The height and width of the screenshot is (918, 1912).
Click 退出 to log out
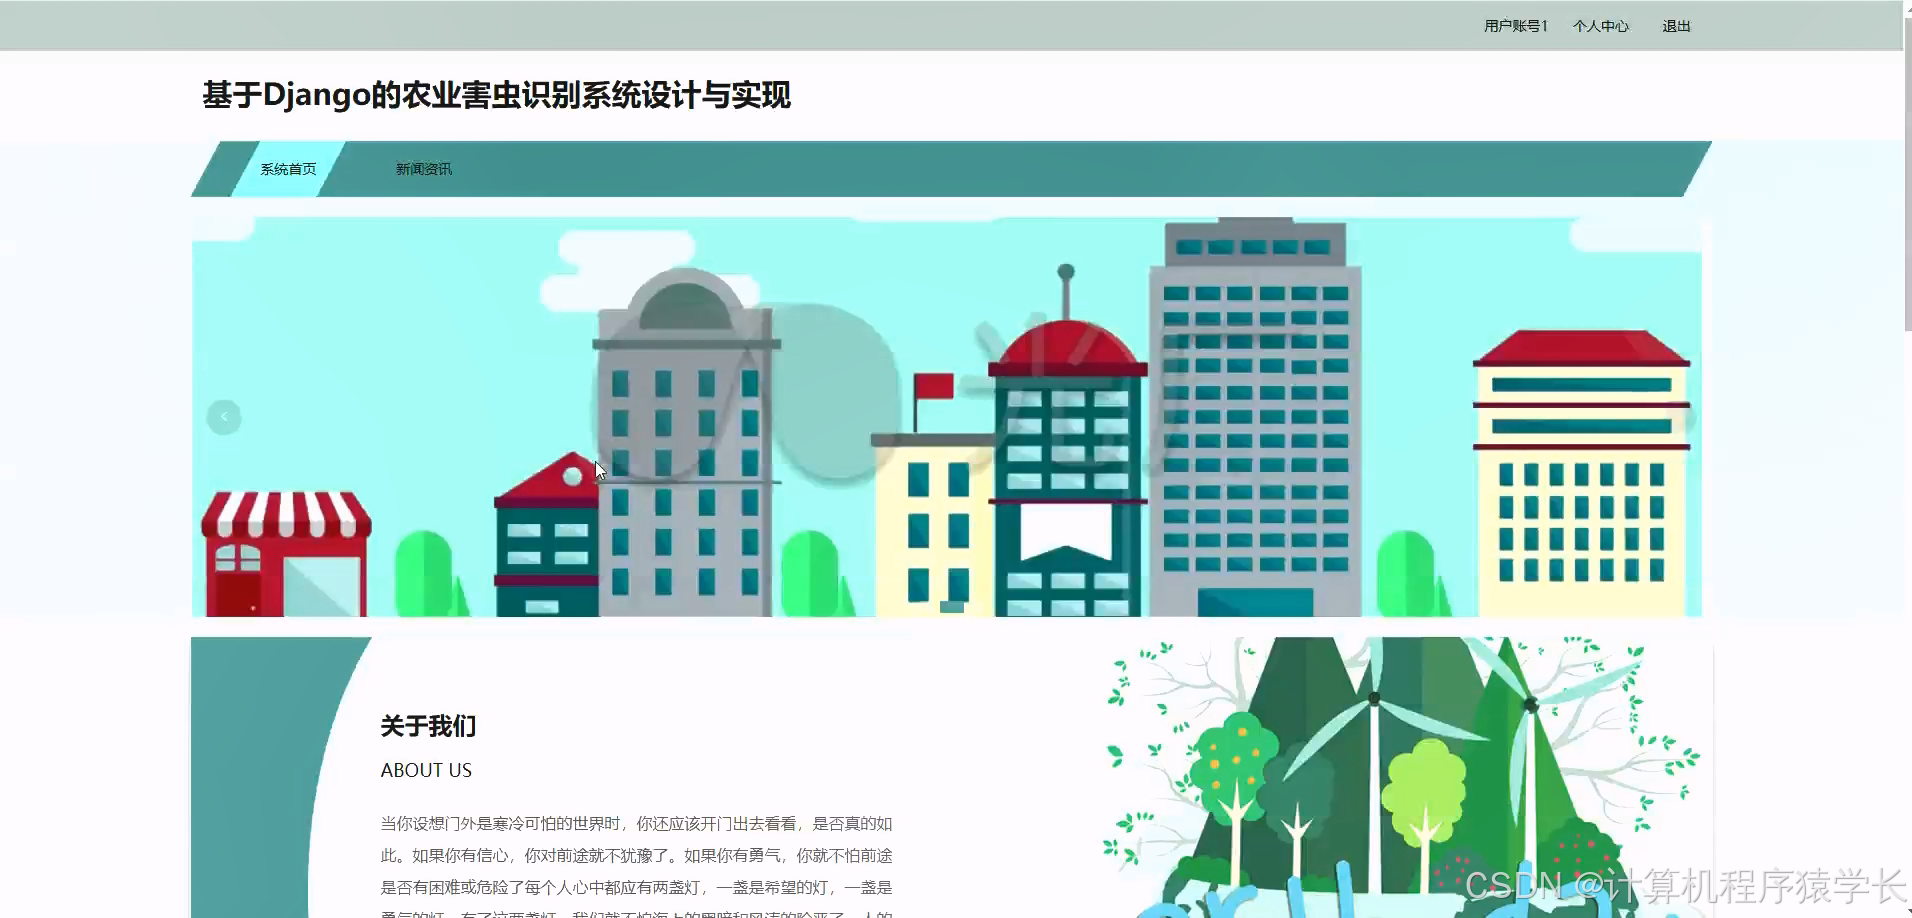point(1676,26)
